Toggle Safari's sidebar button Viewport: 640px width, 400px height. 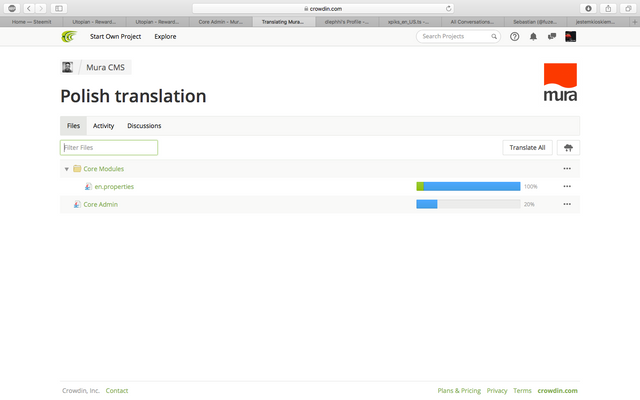pos(59,8)
